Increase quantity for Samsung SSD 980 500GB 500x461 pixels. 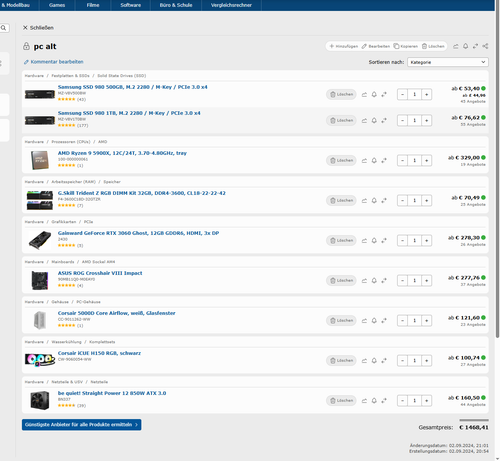click(x=427, y=95)
